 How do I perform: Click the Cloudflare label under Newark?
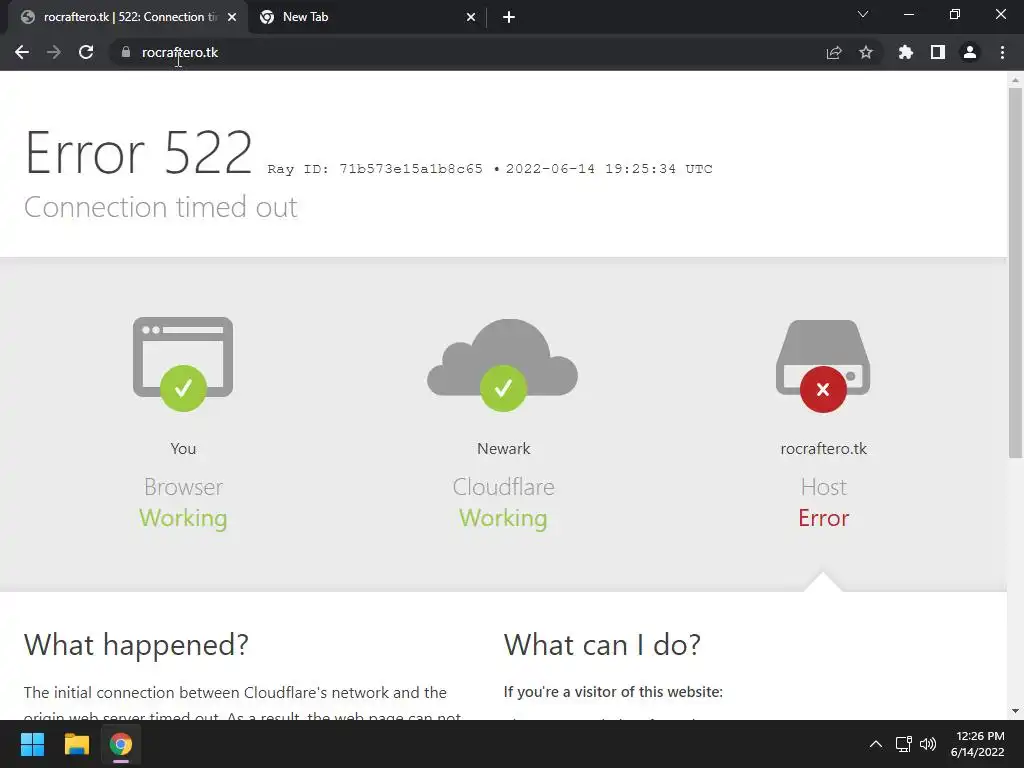(x=504, y=487)
